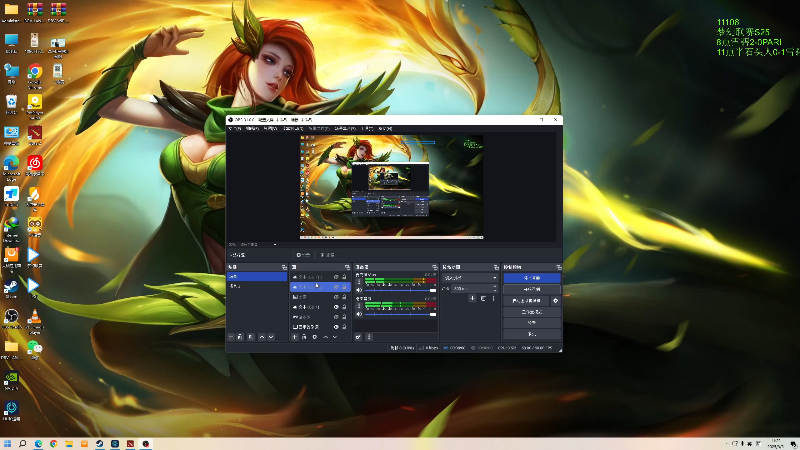800x450 pixels.
Task: Configure virtual camera with gear icon
Action: coord(556,301)
